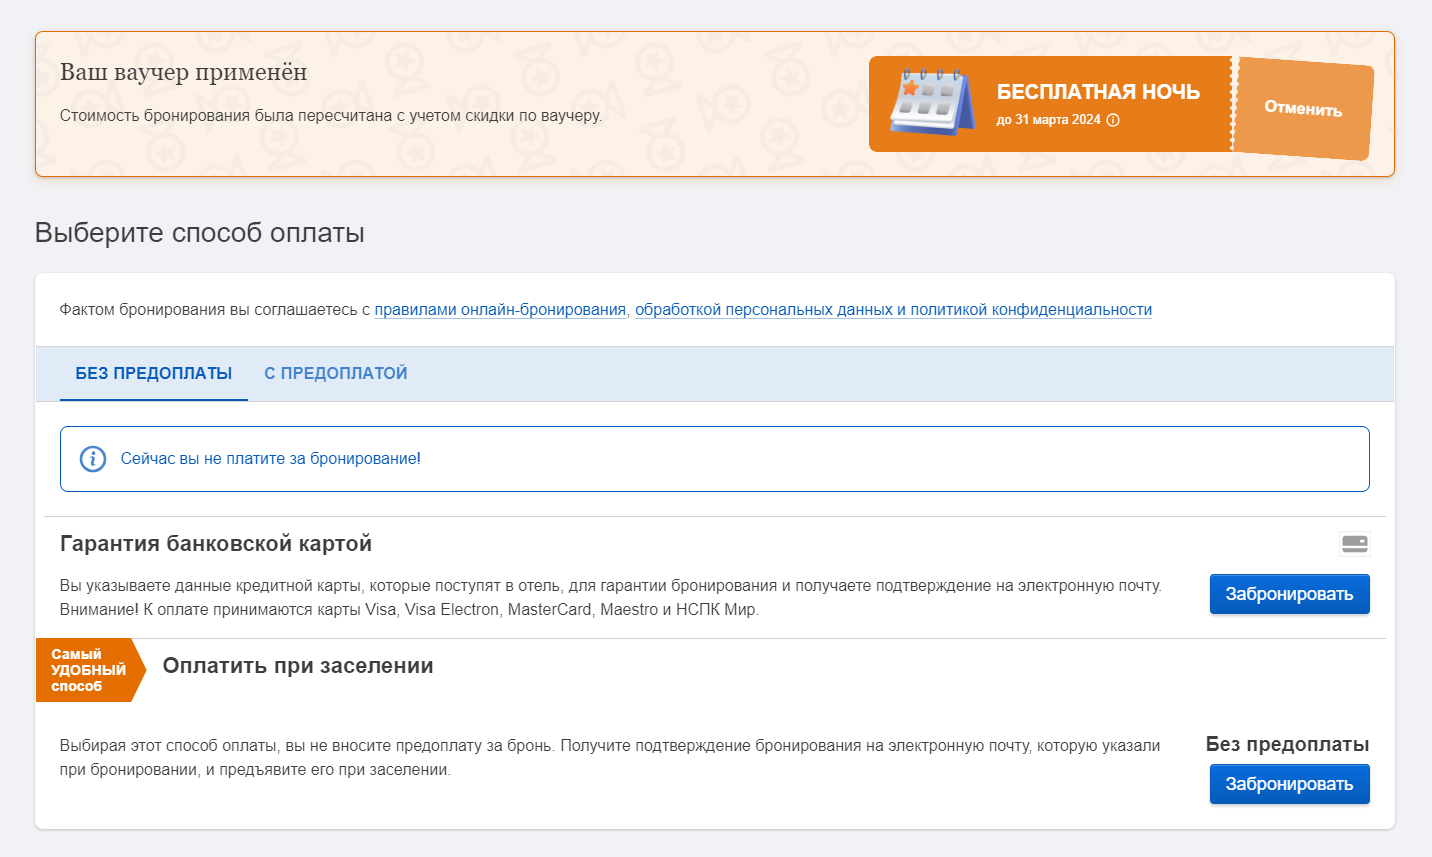
Task: Click the Выберите способ оплаты heading
Action: tap(200, 233)
